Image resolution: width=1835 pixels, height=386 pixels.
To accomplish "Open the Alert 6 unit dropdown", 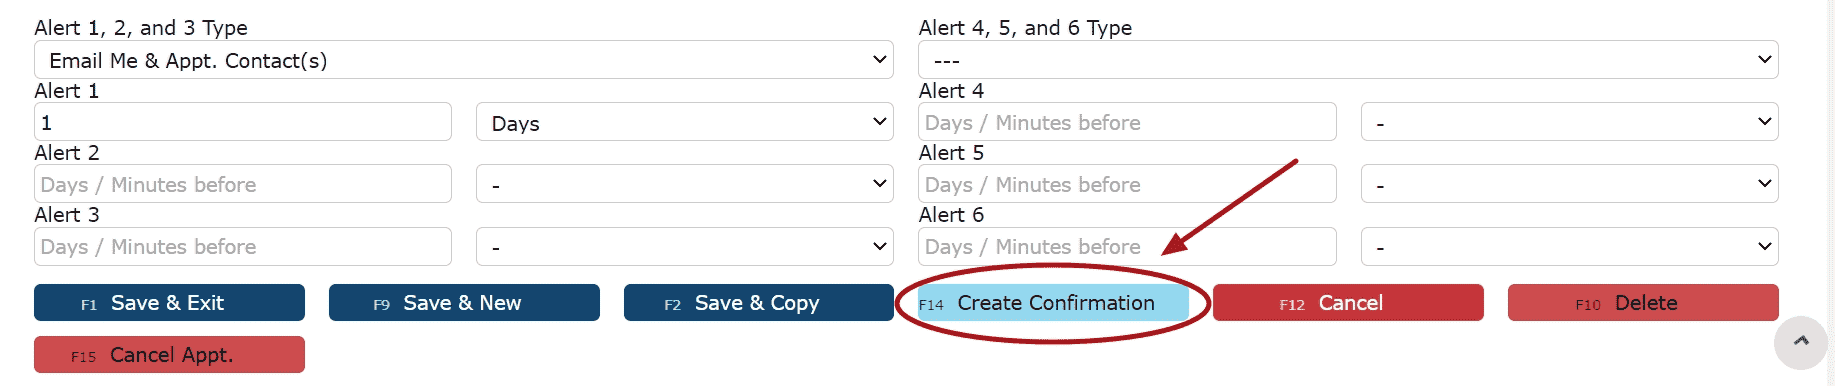I will (x=1570, y=246).
